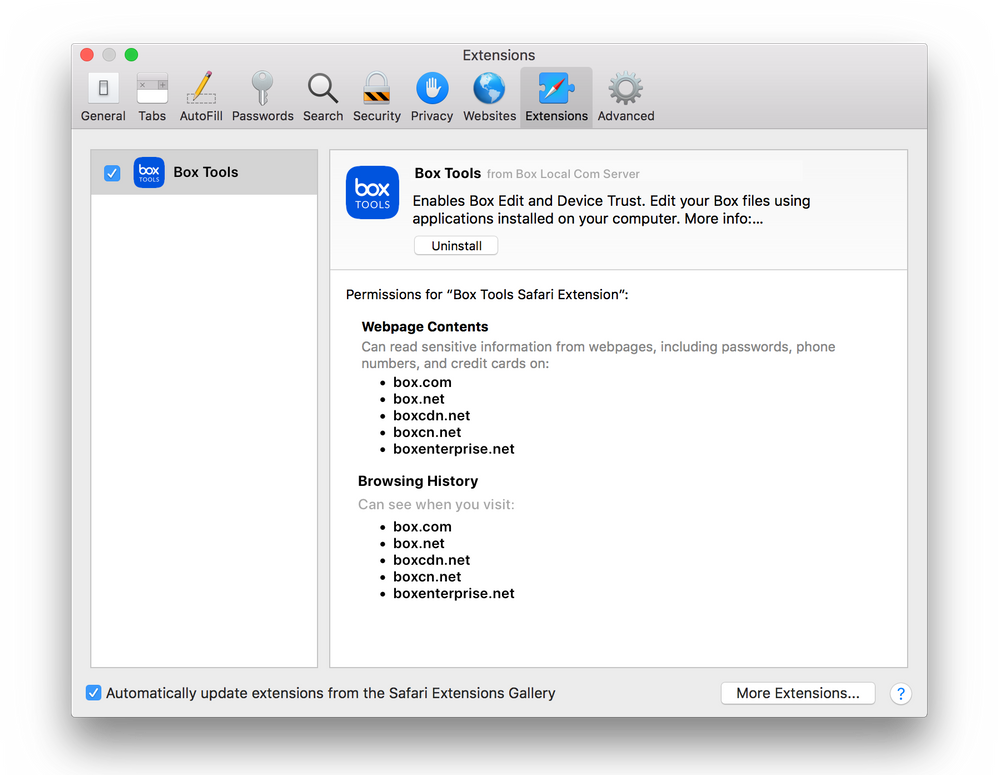
Task: Click the Box Tools extension logo
Action: [372, 192]
